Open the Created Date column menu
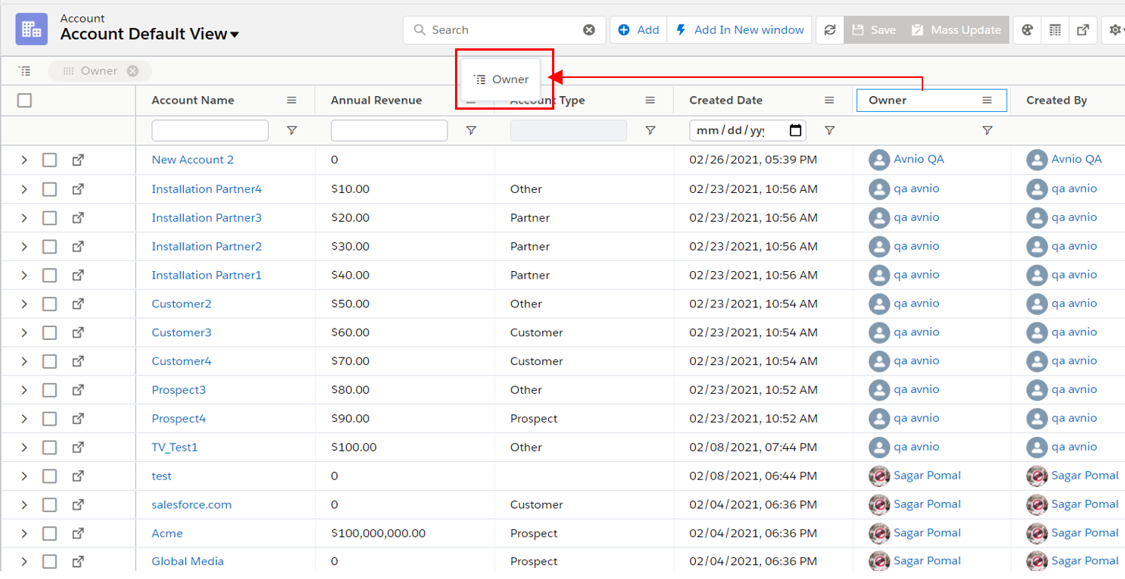The image size is (1125, 579). point(829,100)
